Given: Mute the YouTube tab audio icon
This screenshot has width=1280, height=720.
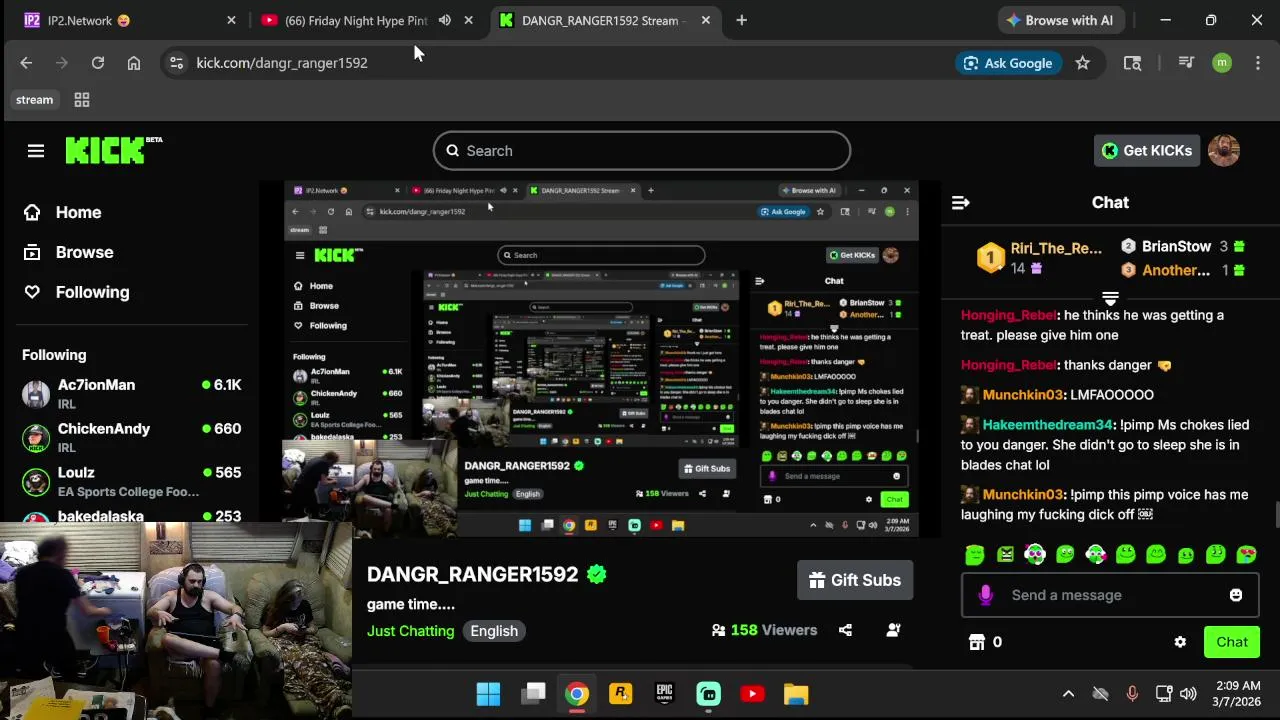Looking at the screenshot, I should click(445, 20).
